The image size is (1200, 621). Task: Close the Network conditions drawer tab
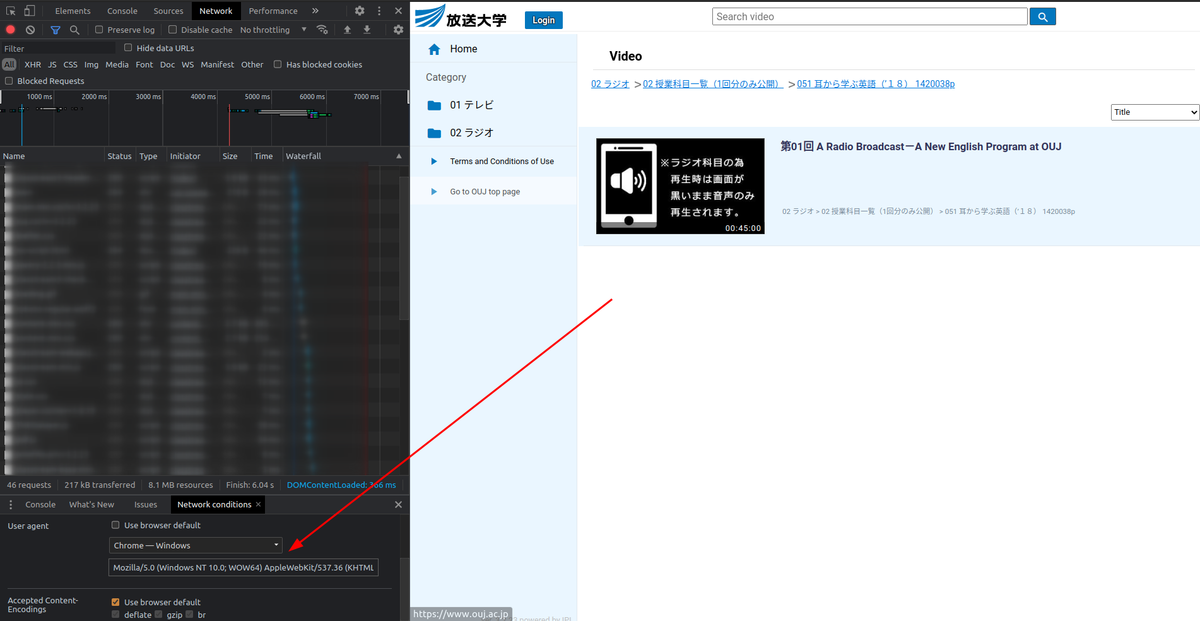pyautogui.click(x=259, y=505)
